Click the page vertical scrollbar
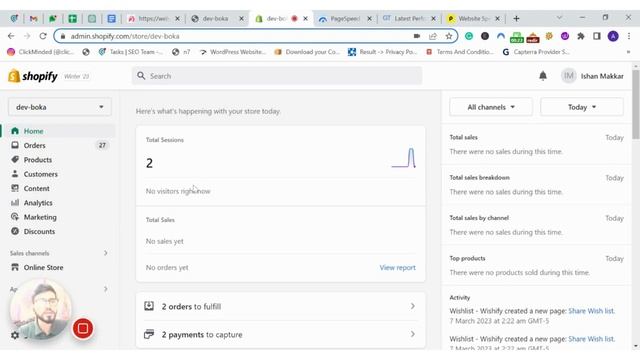The height and width of the screenshot is (360, 640). [636, 104]
